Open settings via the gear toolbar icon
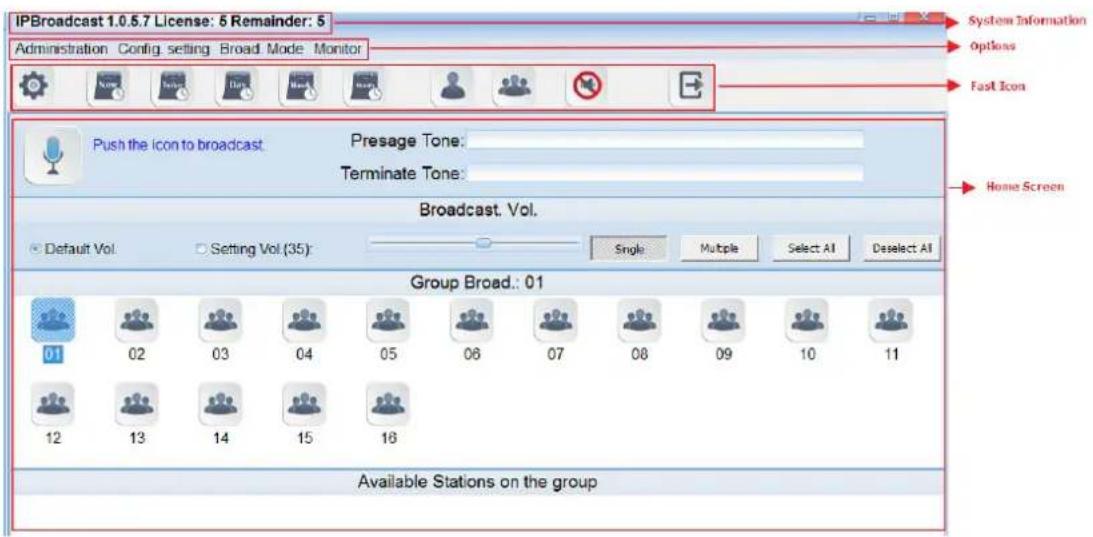The height and width of the screenshot is (537, 1093). coord(31,86)
